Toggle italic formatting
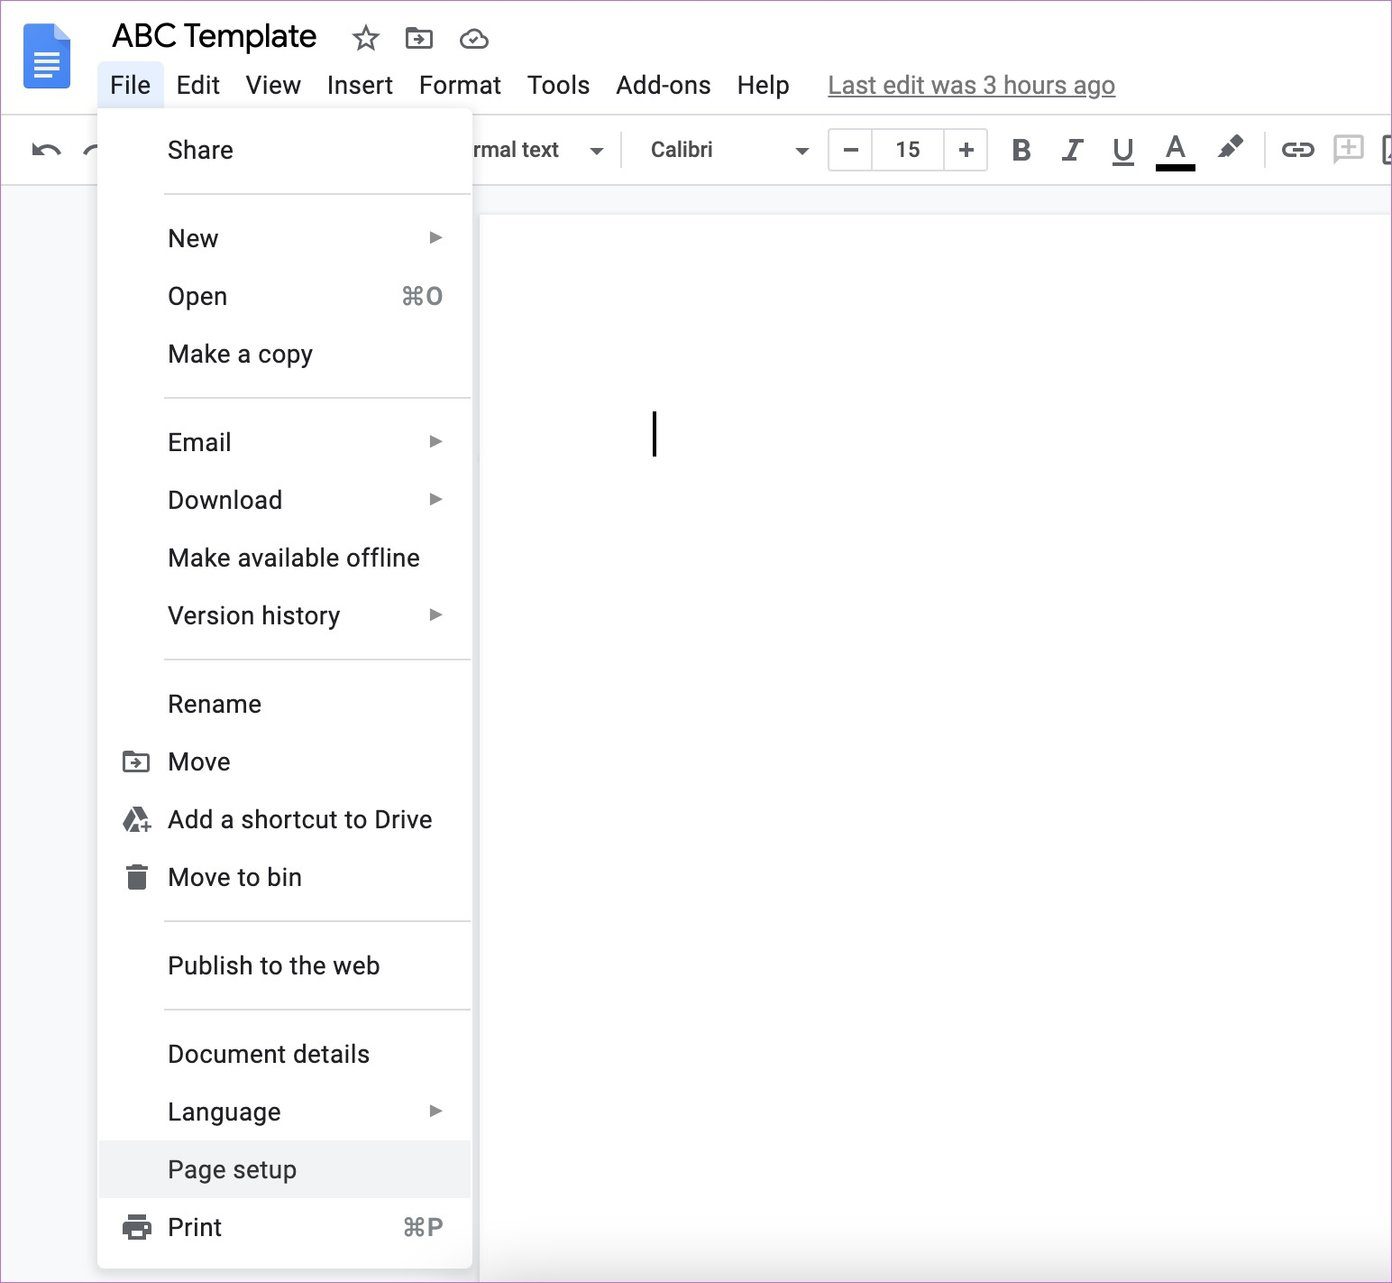 1072,150
